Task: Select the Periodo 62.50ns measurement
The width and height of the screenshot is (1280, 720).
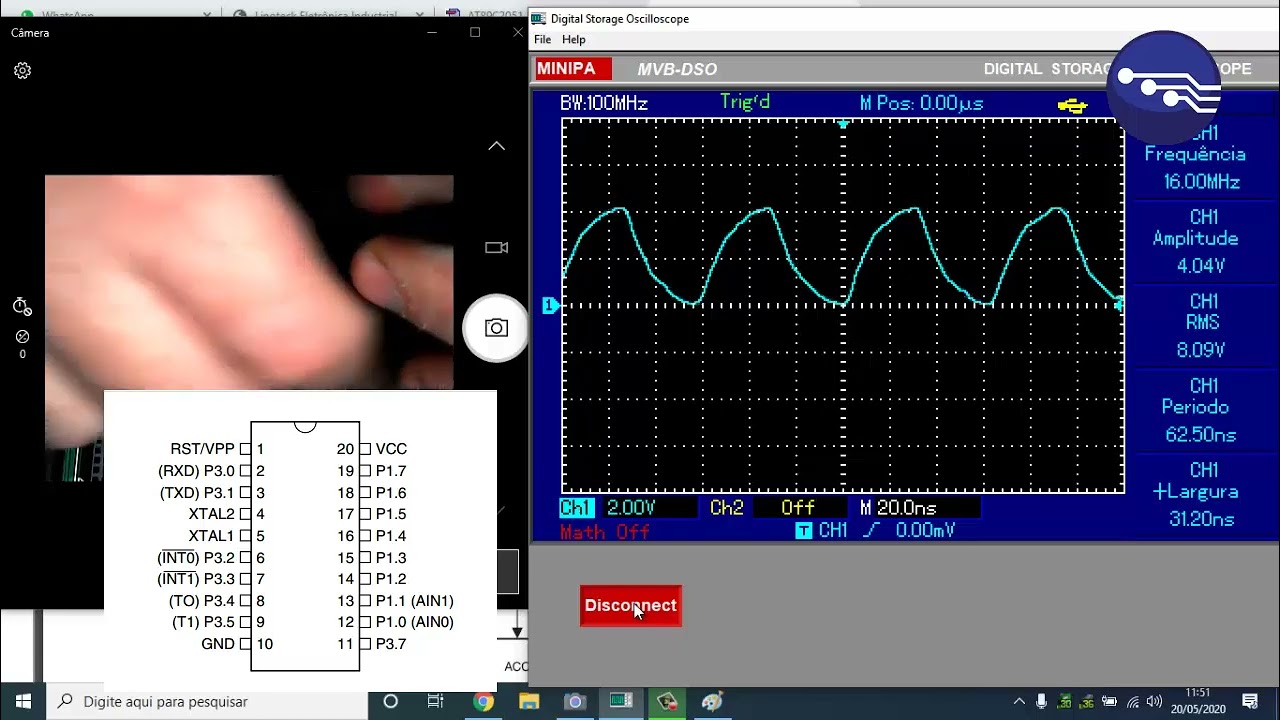Action: [x=1200, y=410]
